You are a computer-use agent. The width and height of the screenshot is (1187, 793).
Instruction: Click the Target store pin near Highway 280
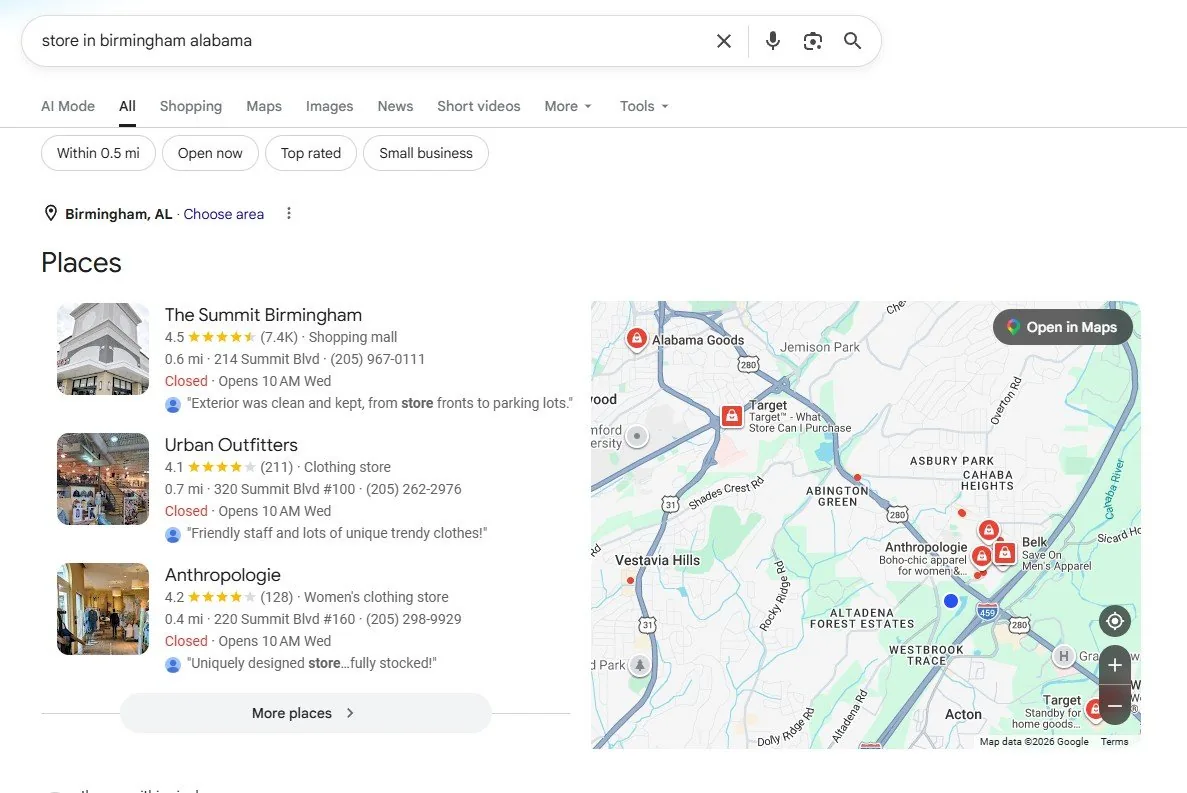pyautogui.click(x=731, y=415)
